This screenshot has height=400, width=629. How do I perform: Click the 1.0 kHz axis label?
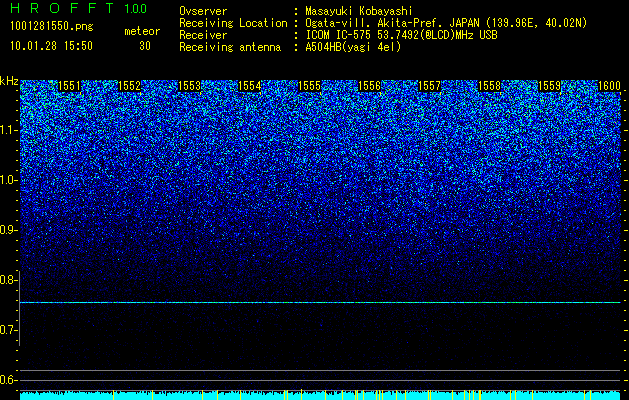point(8,181)
